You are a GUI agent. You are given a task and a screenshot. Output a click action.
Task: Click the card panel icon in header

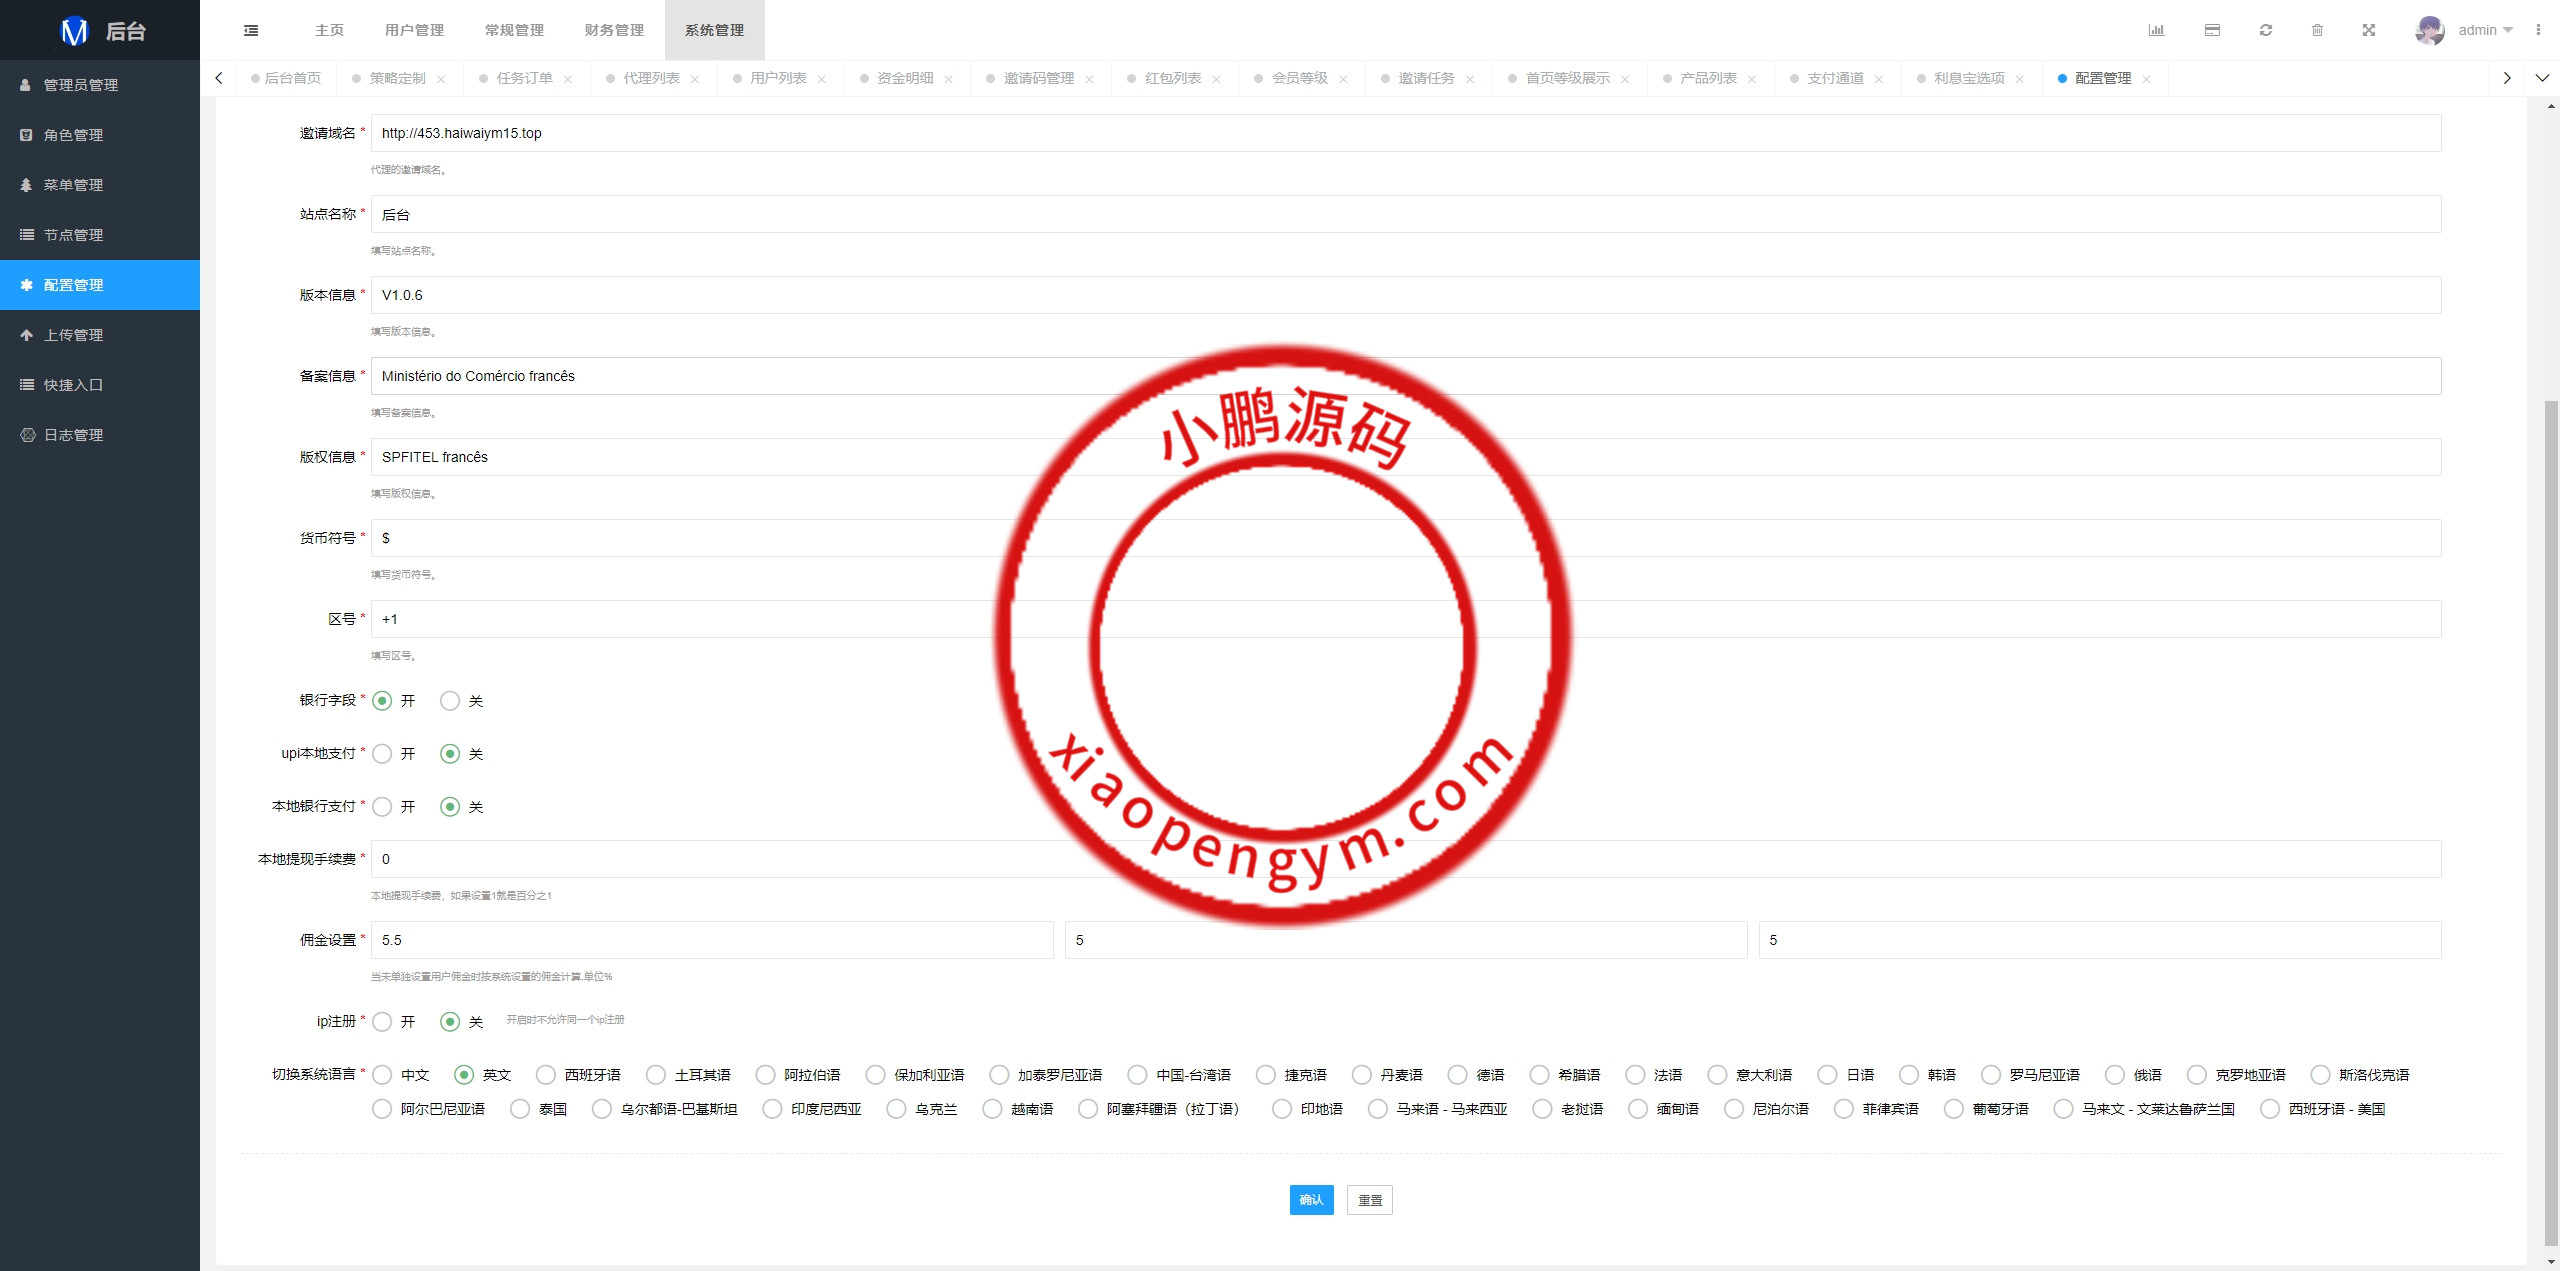[2212, 30]
